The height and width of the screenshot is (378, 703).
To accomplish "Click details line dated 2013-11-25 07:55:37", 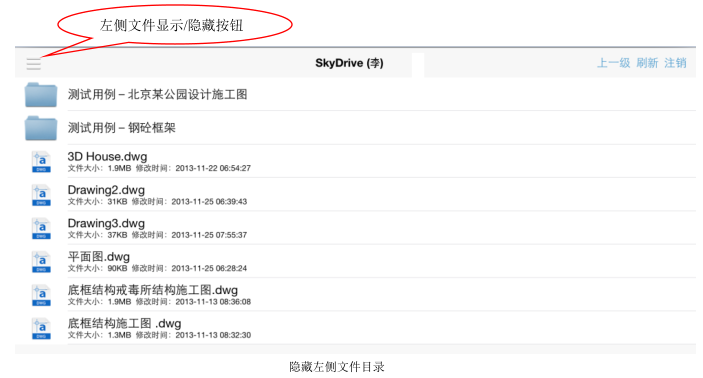I will coord(157,235).
